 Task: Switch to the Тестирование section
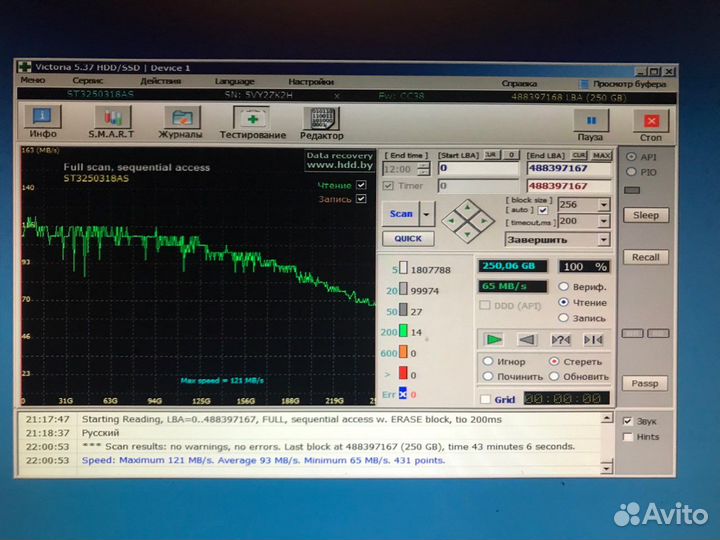252,122
